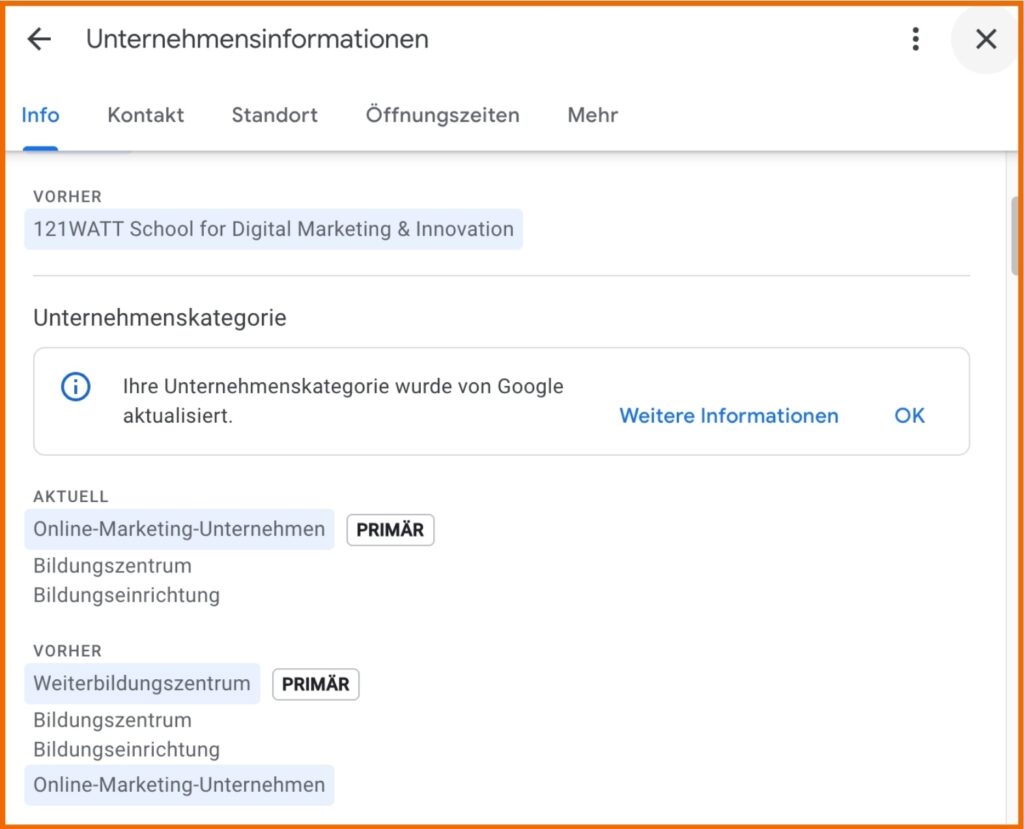Open the Standort tab

click(x=274, y=115)
